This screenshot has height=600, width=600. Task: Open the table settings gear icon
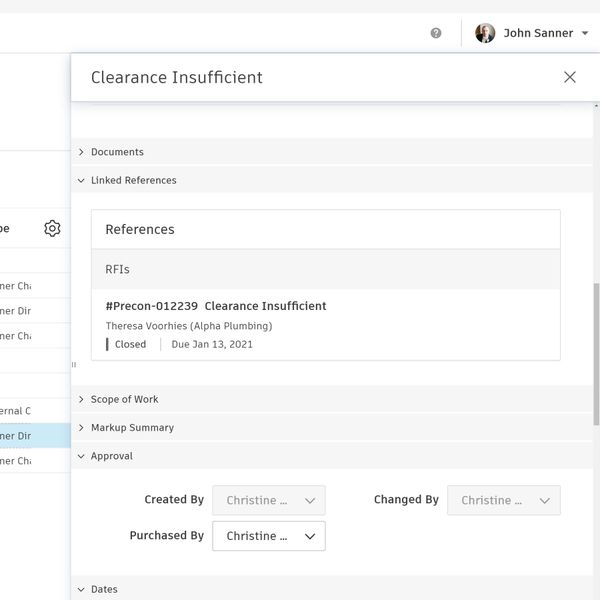coord(52,229)
